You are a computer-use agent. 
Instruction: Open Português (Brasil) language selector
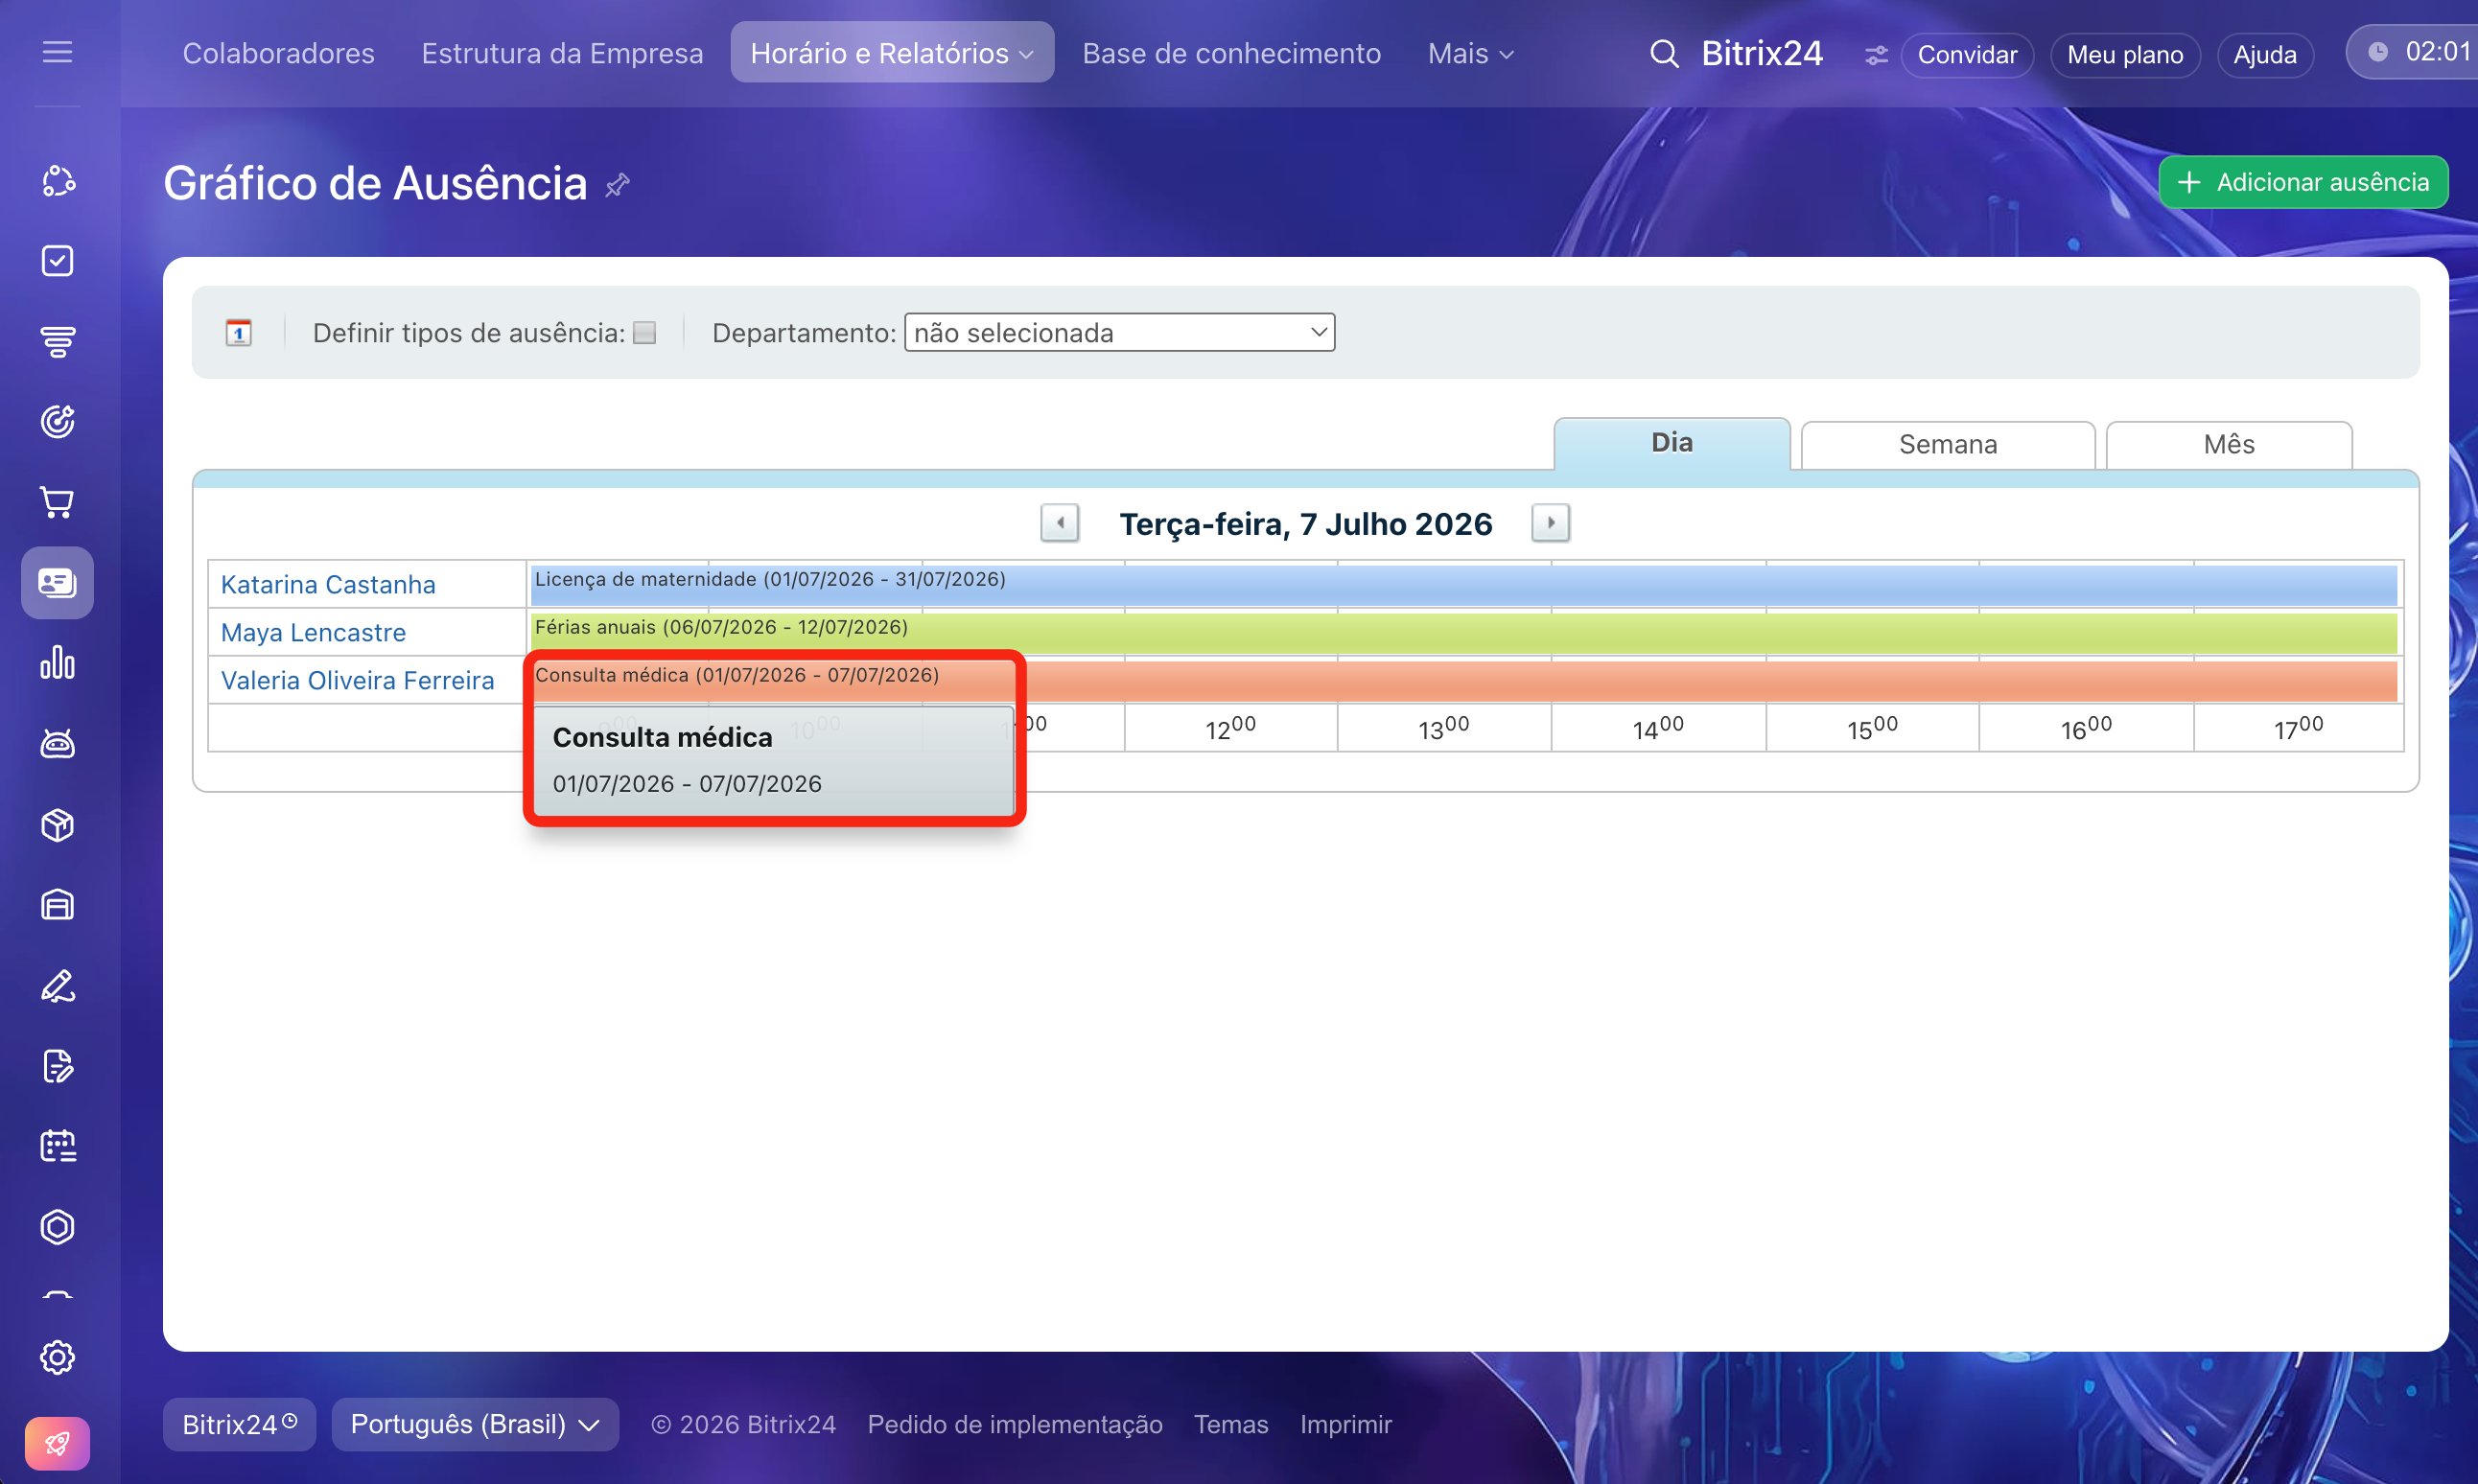coord(474,1423)
